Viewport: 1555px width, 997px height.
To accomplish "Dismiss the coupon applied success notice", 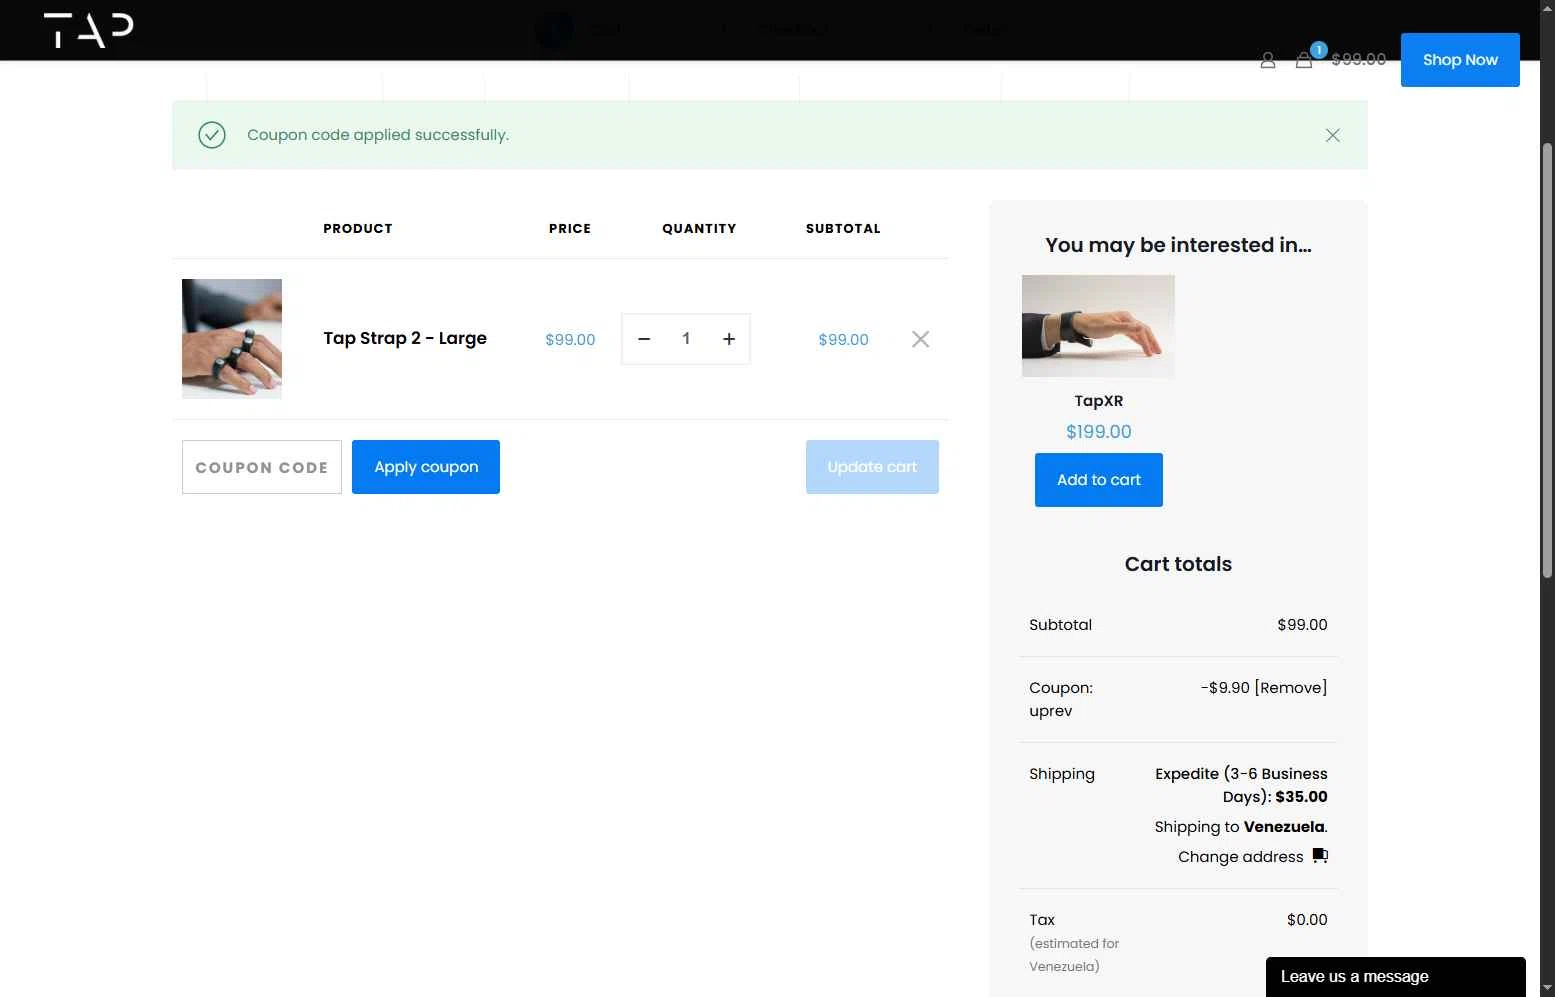I will [1333, 135].
